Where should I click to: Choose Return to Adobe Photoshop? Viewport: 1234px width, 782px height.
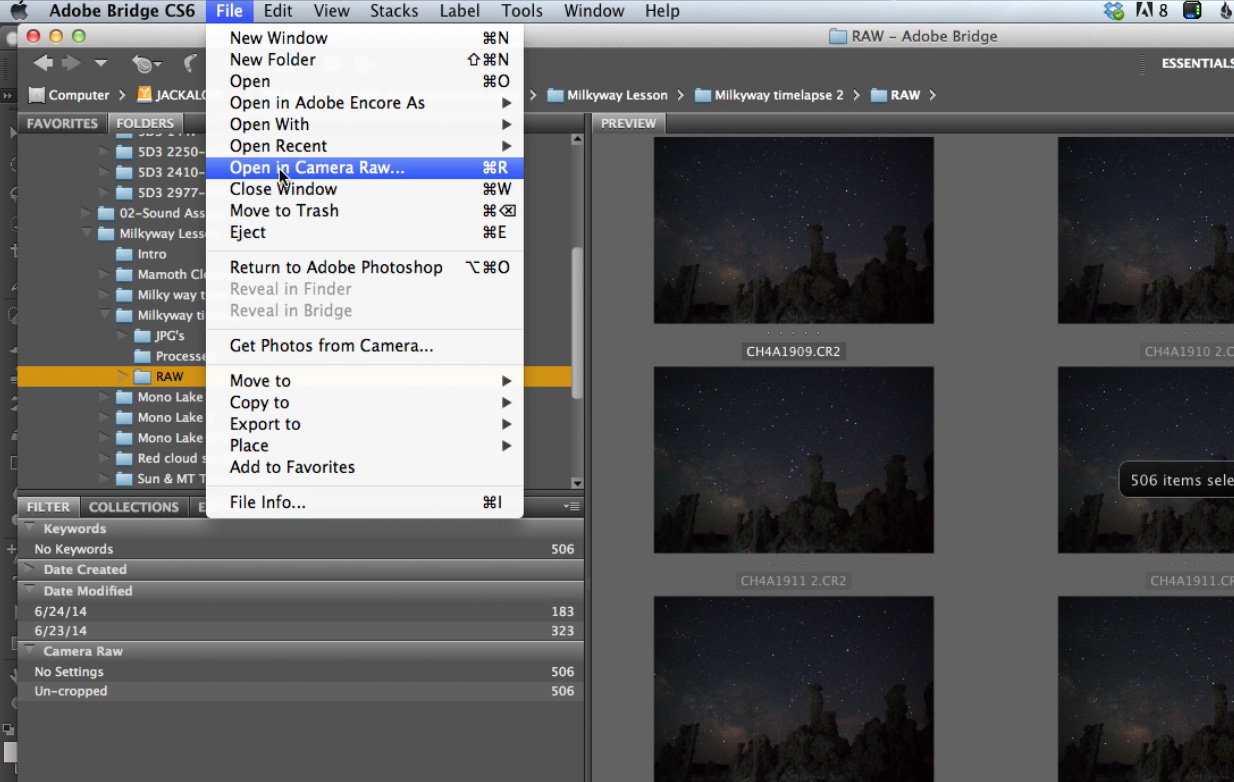click(364, 268)
